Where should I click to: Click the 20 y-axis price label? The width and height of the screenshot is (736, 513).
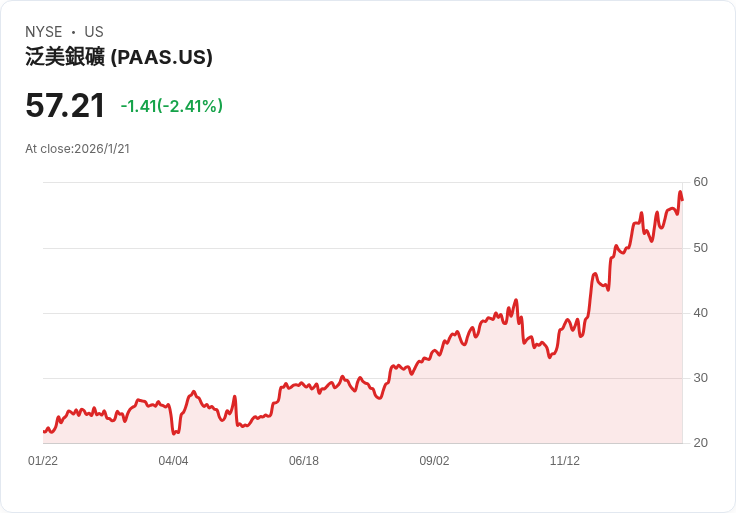coord(700,443)
